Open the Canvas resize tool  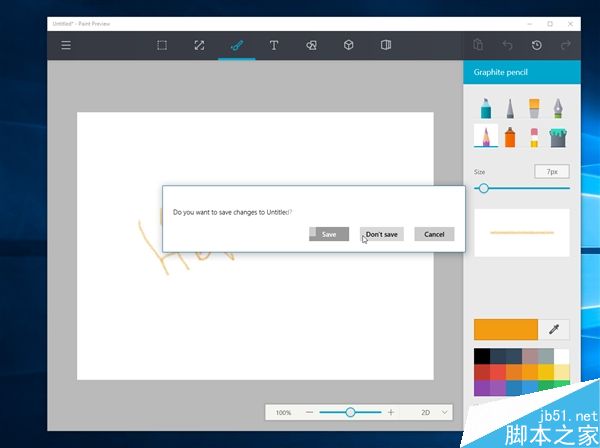[199, 46]
